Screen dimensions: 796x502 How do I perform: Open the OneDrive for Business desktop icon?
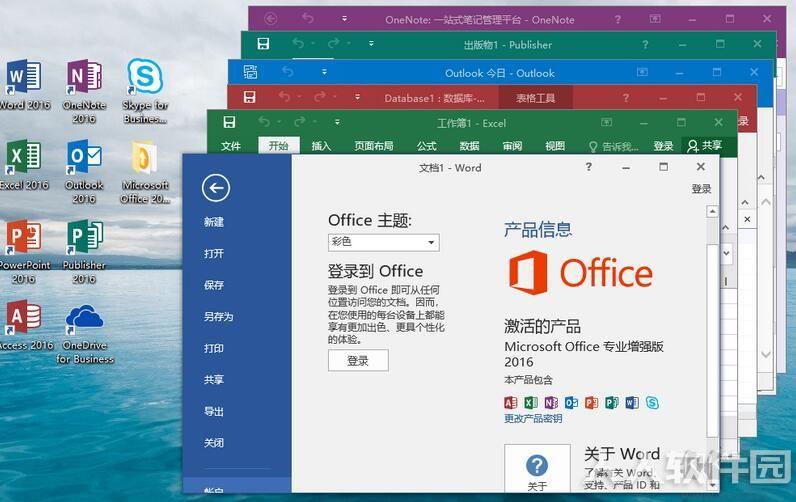coord(84,332)
